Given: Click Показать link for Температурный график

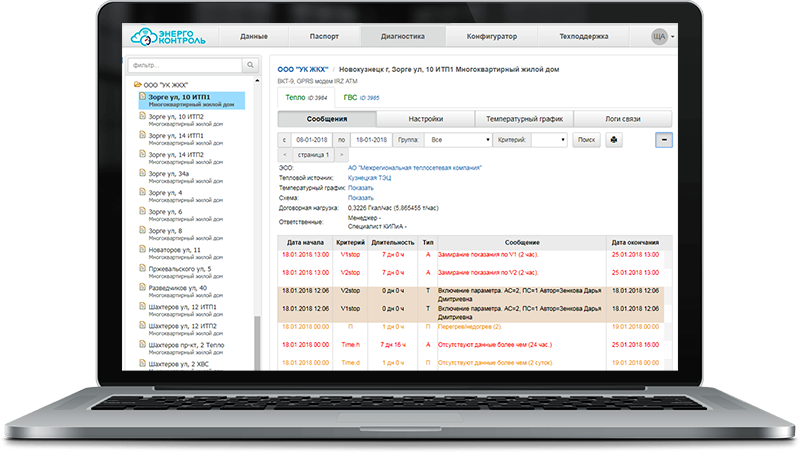Looking at the screenshot, I should point(361,188).
